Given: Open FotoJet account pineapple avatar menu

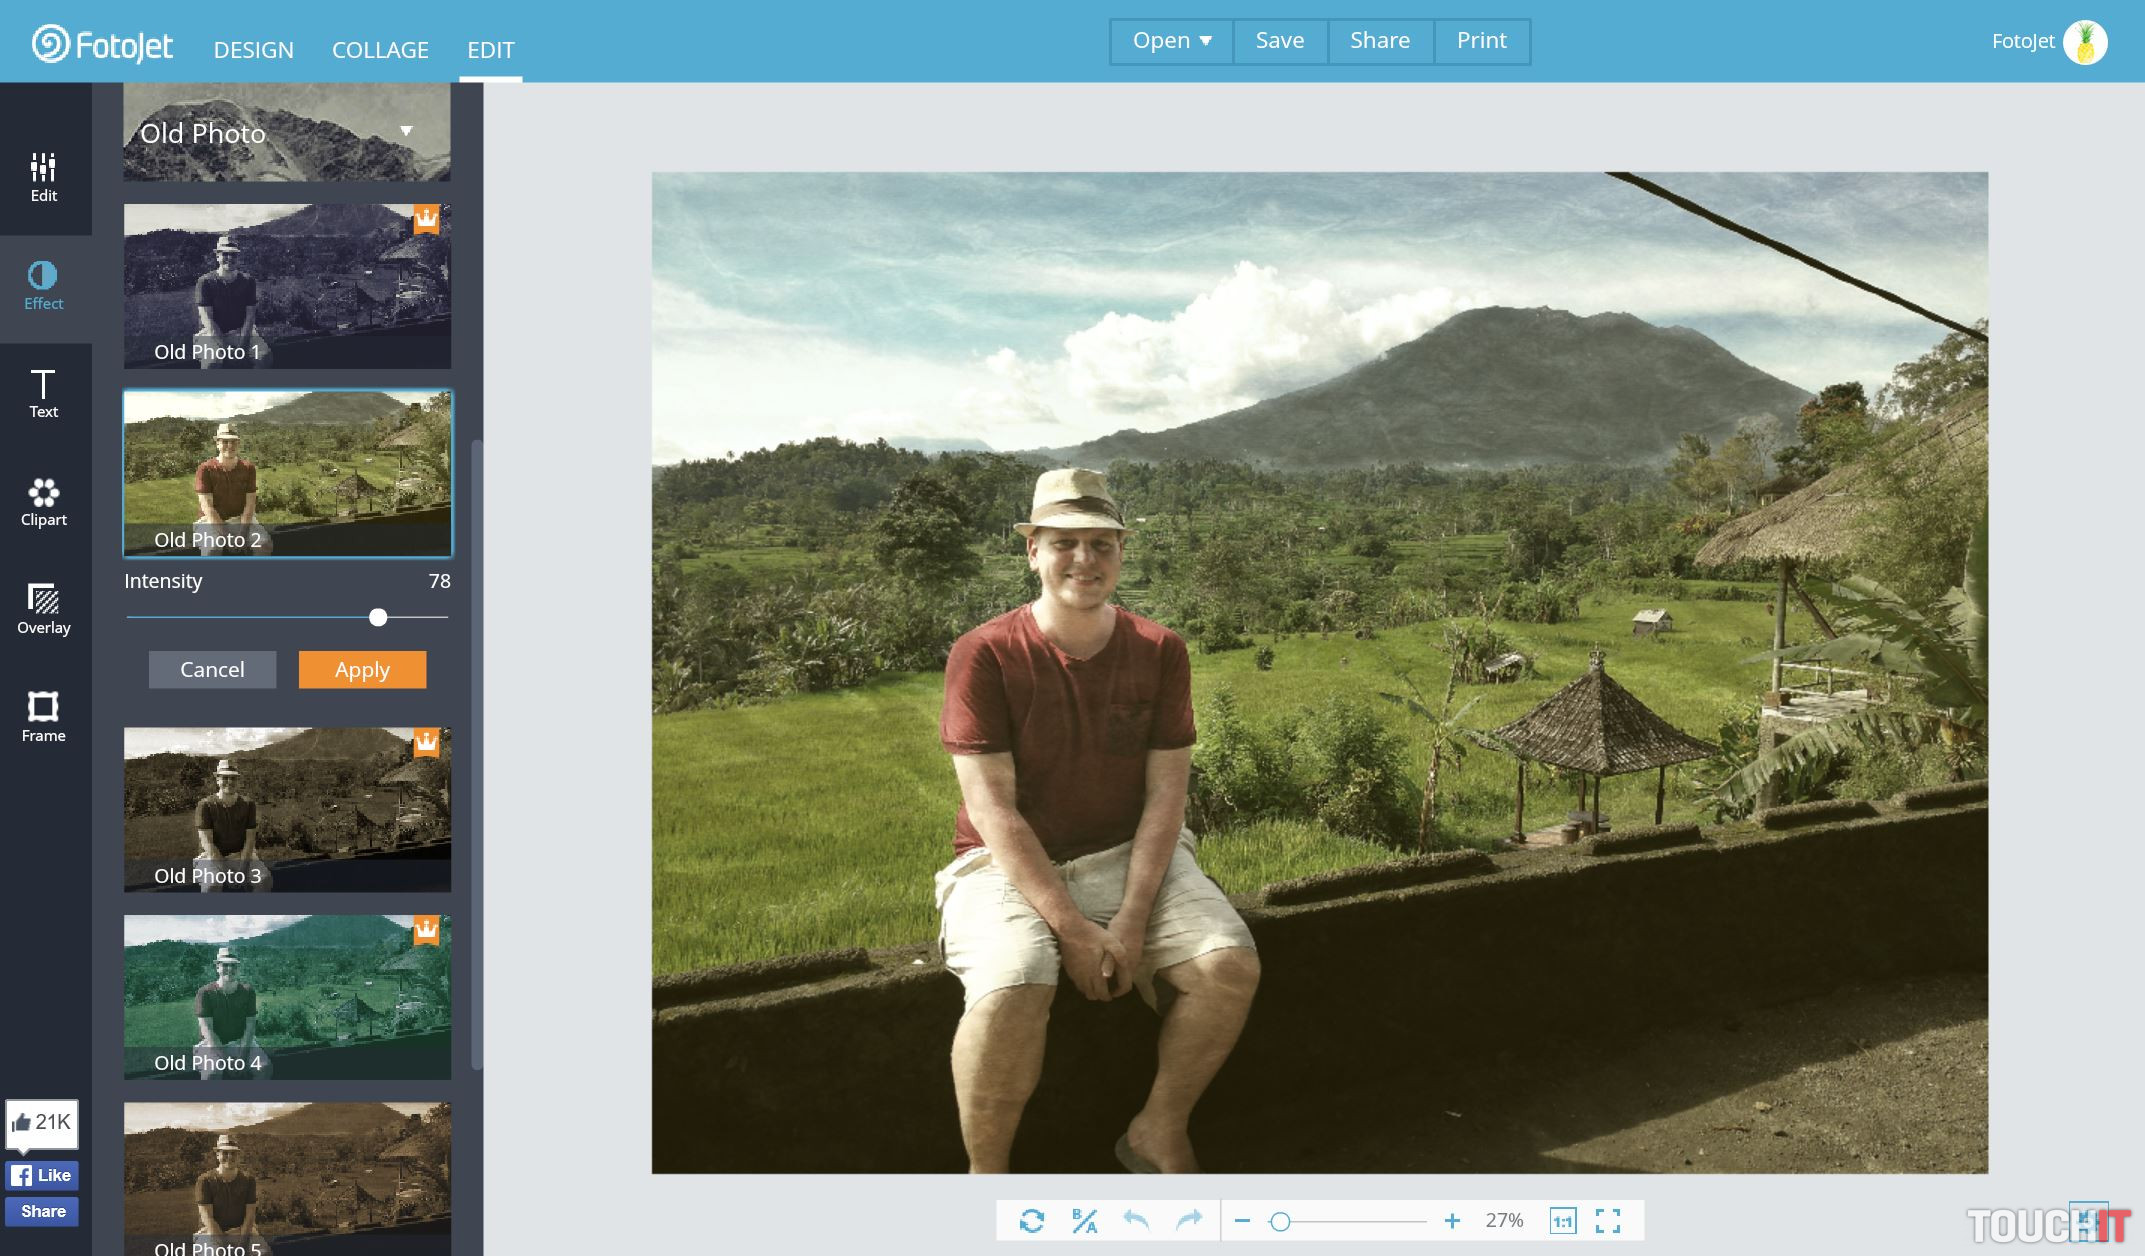Looking at the screenshot, I should (x=2085, y=42).
